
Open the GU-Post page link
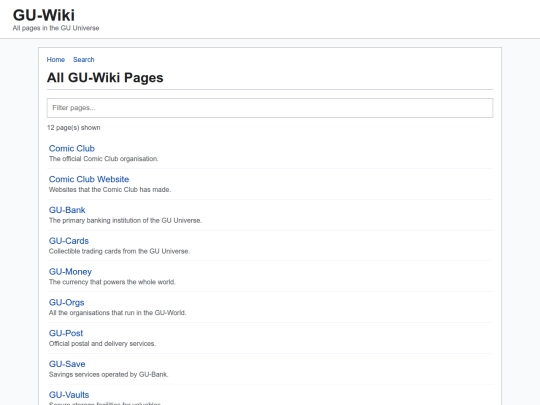point(66,333)
